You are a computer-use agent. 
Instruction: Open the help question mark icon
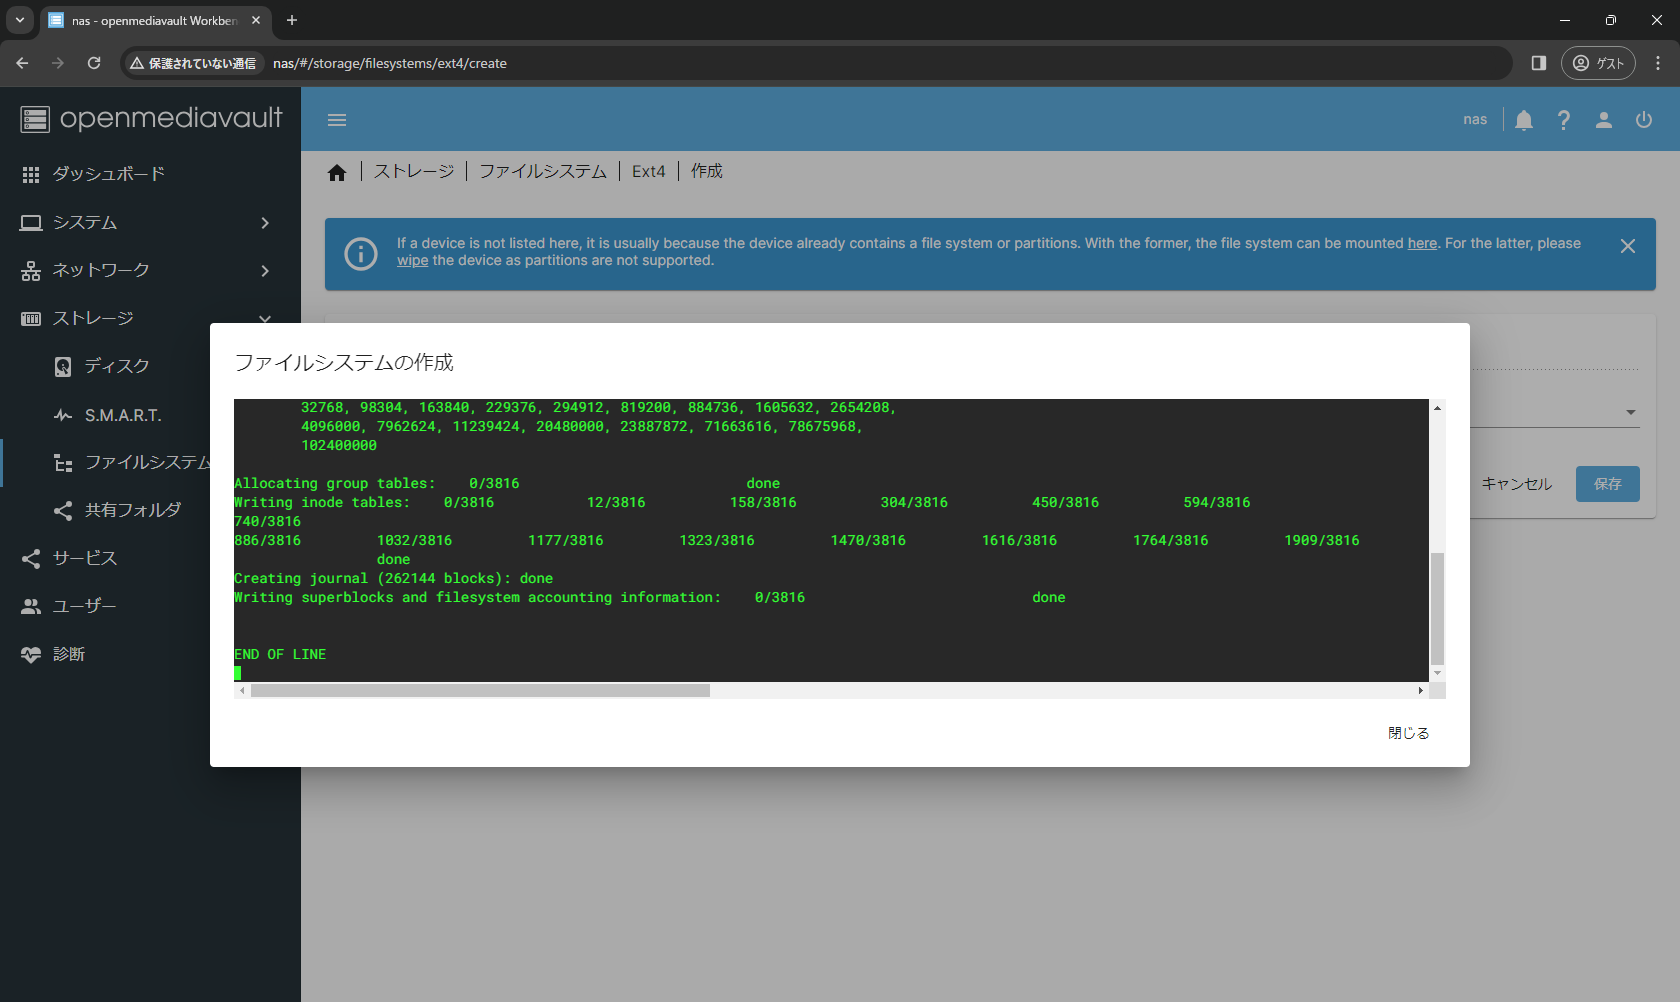(1563, 120)
